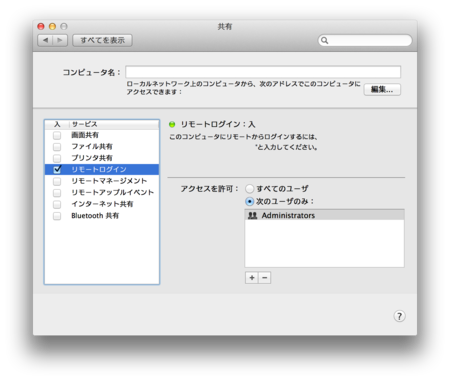Image resolution: width=450 pixels, height=381 pixels.
Task: Select the Bluetooth 共有 service row
Action: tap(102, 216)
